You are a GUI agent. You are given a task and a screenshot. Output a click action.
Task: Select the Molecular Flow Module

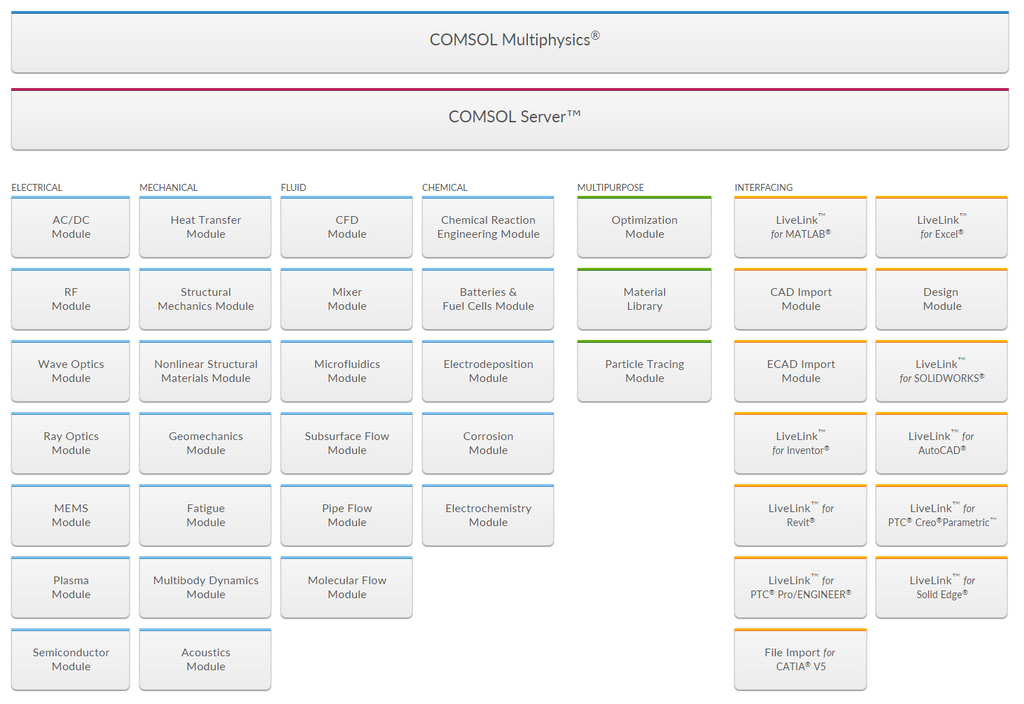point(347,587)
